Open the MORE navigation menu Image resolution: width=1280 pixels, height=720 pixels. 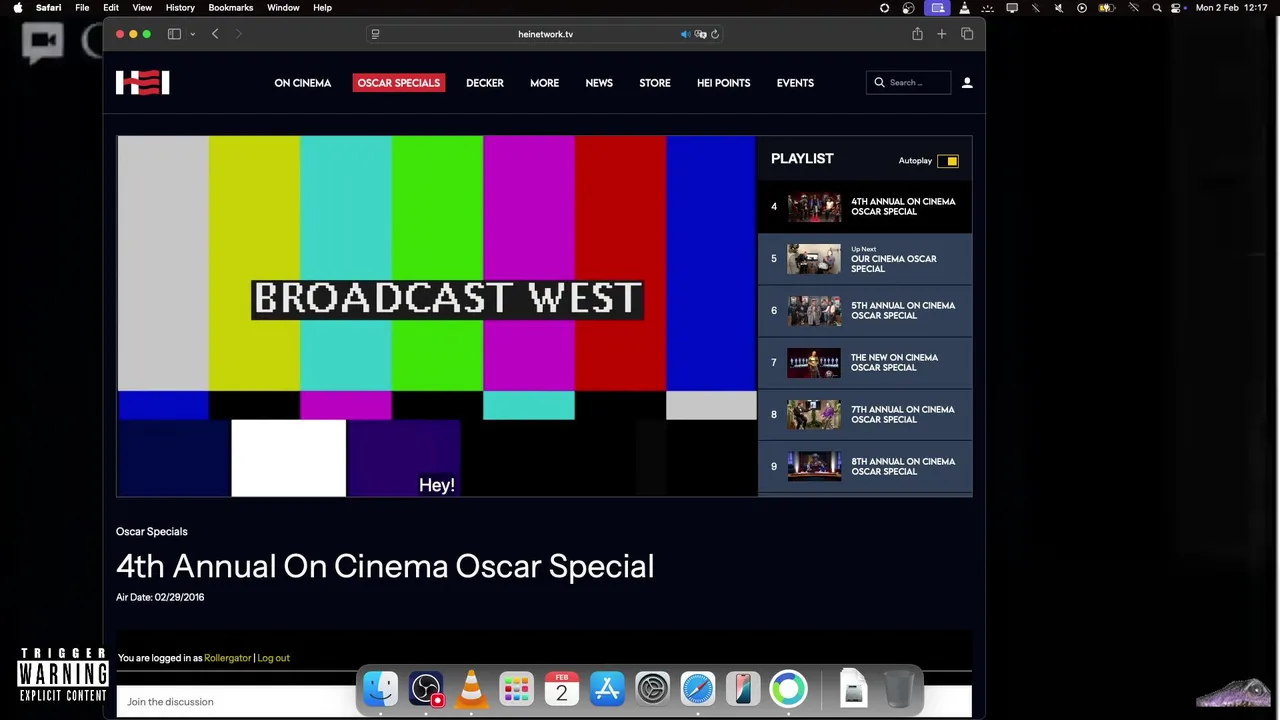click(x=544, y=83)
